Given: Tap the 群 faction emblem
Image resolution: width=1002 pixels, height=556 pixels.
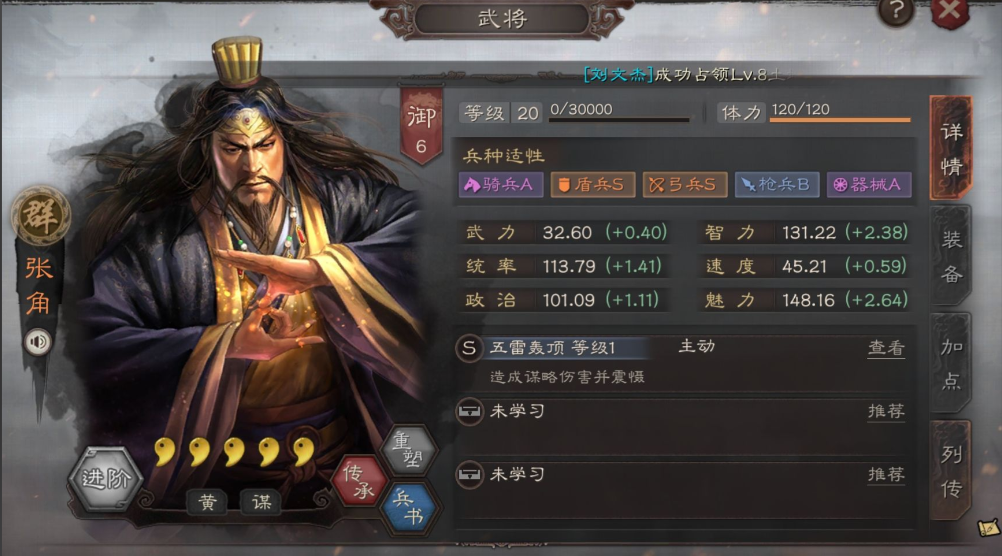Looking at the screenshot, I should tap(41, 215).
